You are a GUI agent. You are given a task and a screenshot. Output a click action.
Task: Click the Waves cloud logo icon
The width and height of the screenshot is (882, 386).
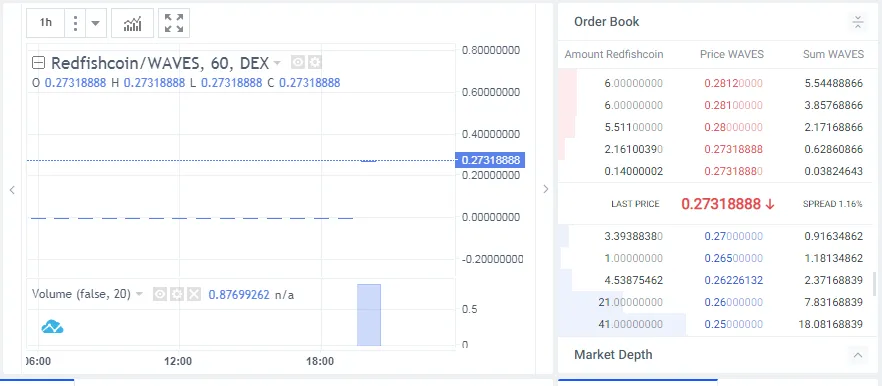coord(52,326)
